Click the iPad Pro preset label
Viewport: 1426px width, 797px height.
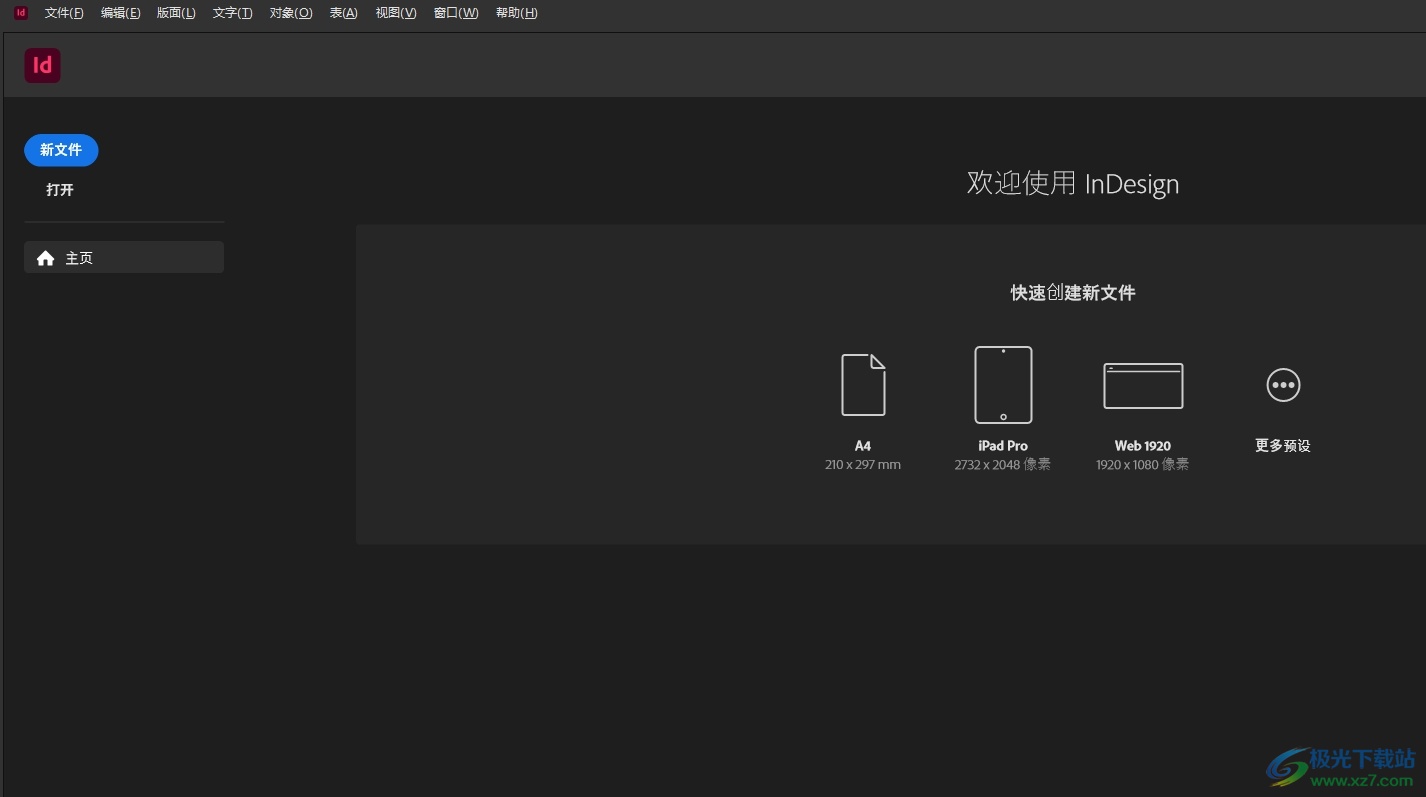(x=1003, y=446)
